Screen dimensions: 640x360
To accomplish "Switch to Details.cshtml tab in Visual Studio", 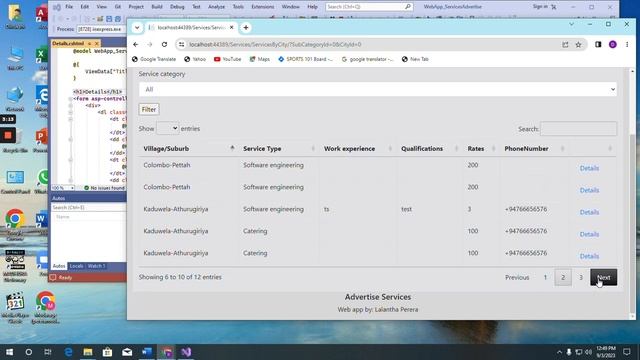I will (x=68, y=43).
